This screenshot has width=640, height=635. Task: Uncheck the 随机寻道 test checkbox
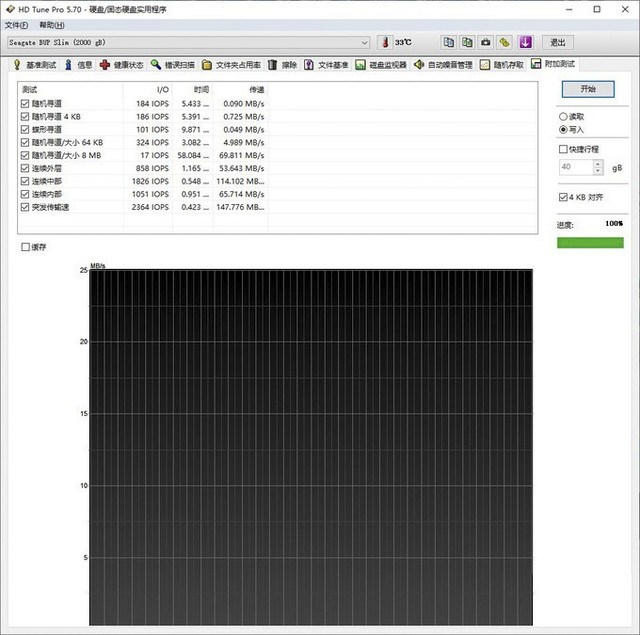pos(25,104)
